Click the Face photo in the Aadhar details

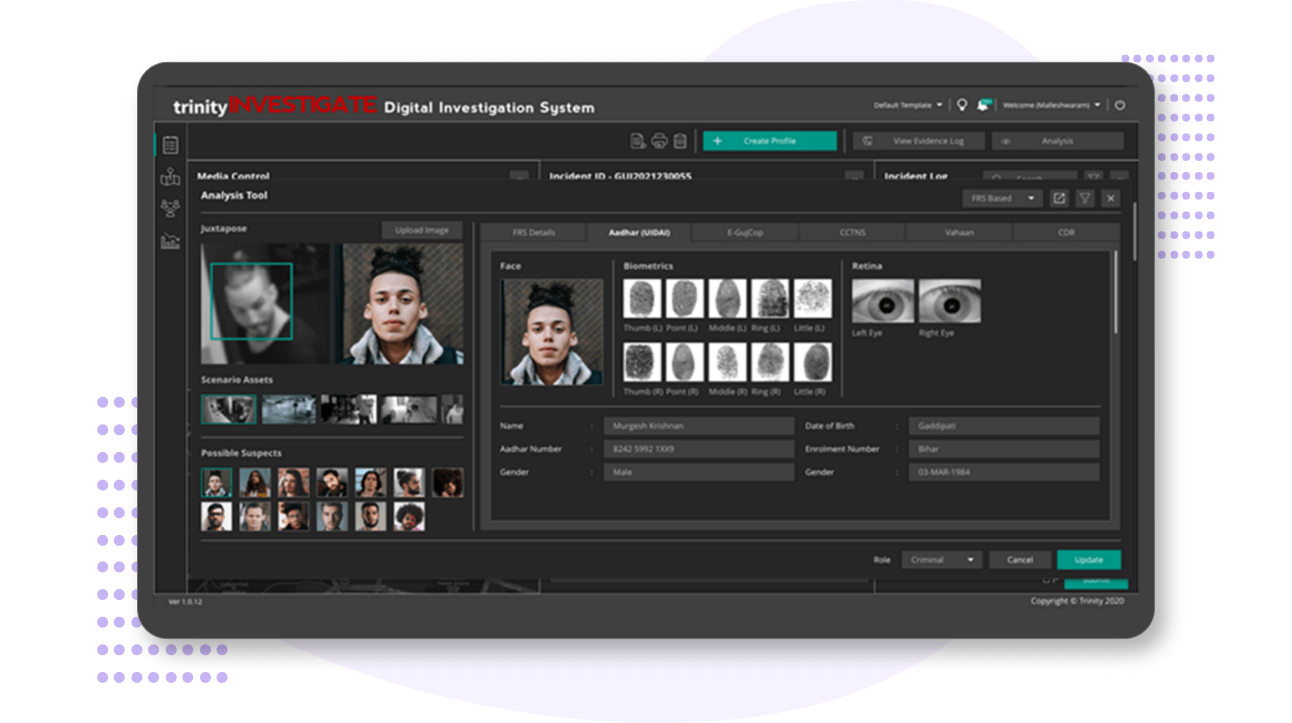(552, 332)
